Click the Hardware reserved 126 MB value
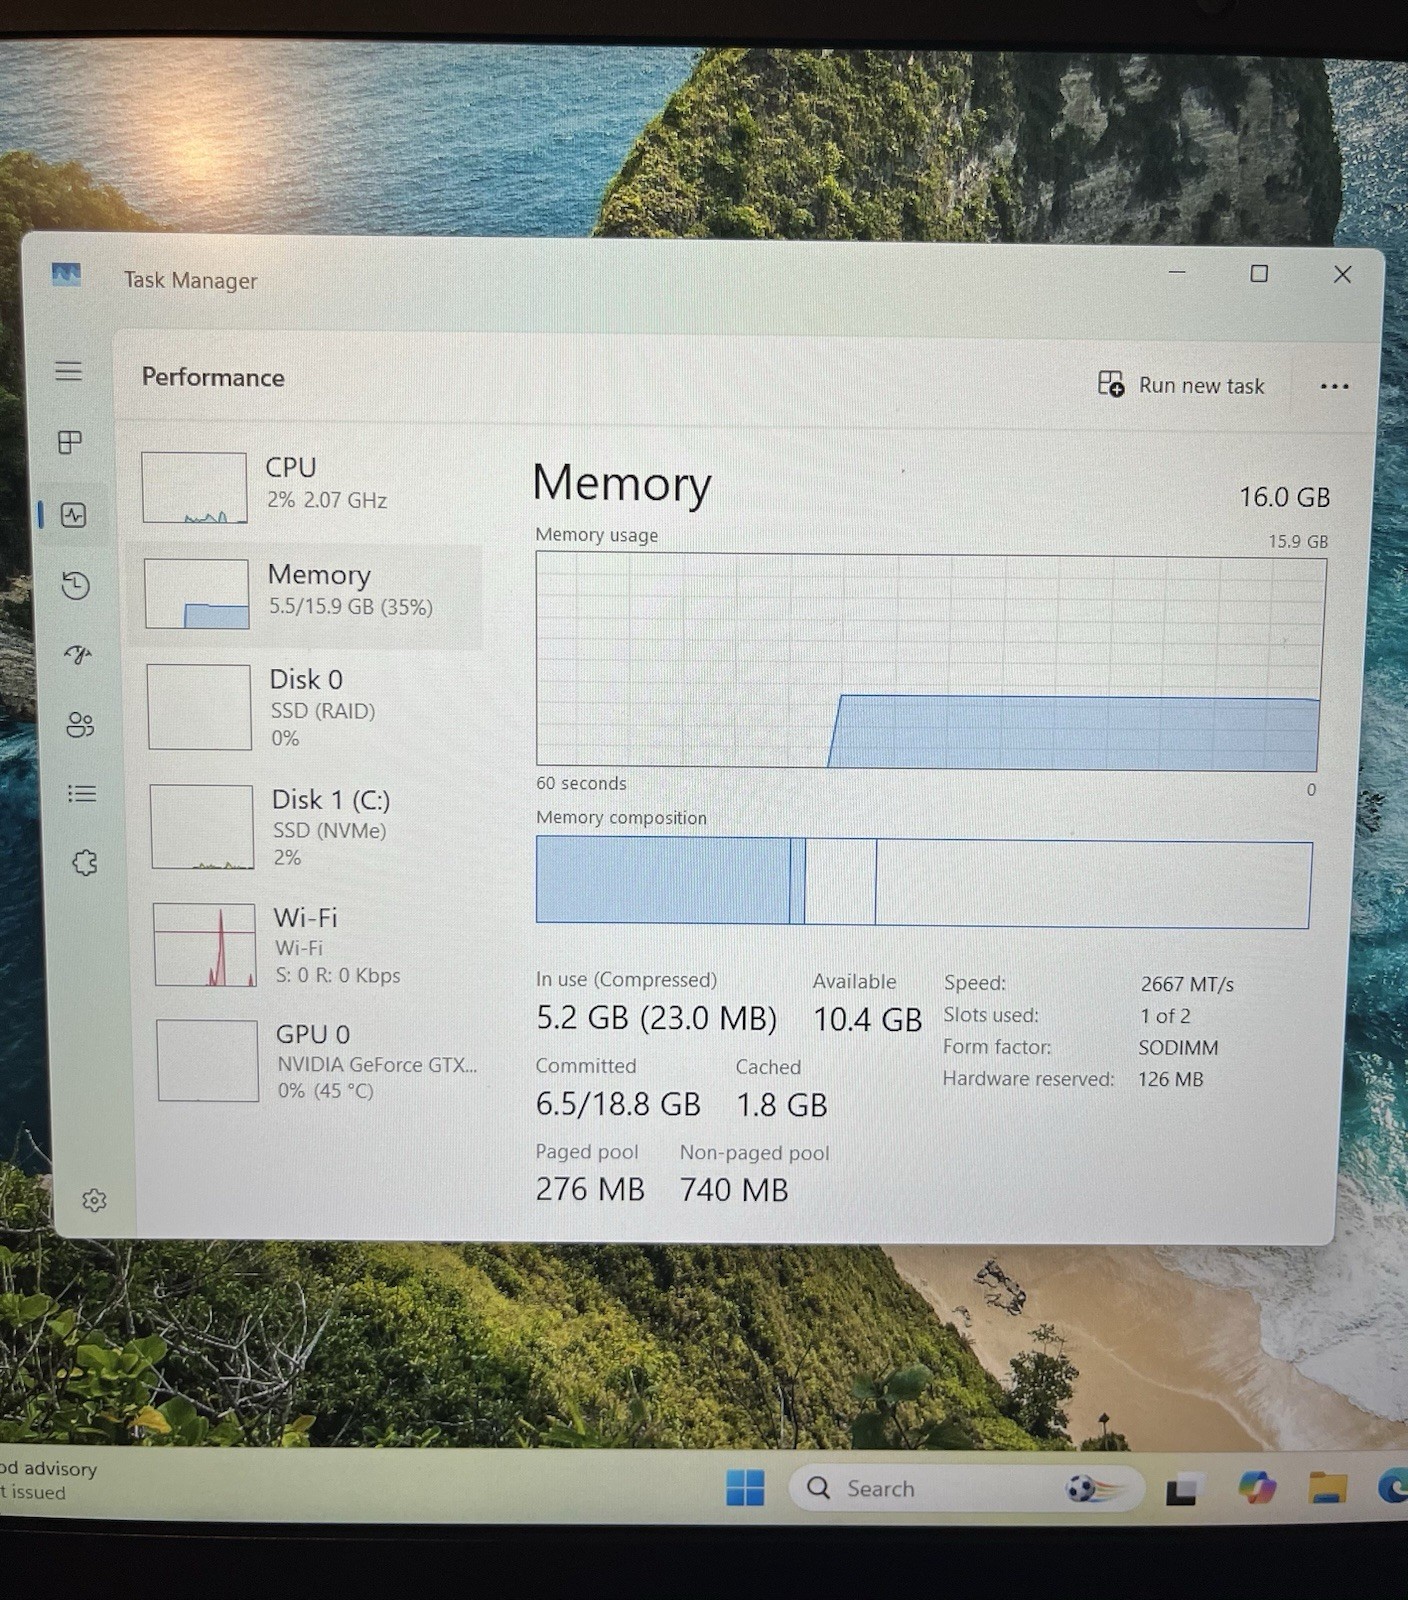This screenshot has height=1600, width=1408. pyautogui.click(x=1170, y=1079)
